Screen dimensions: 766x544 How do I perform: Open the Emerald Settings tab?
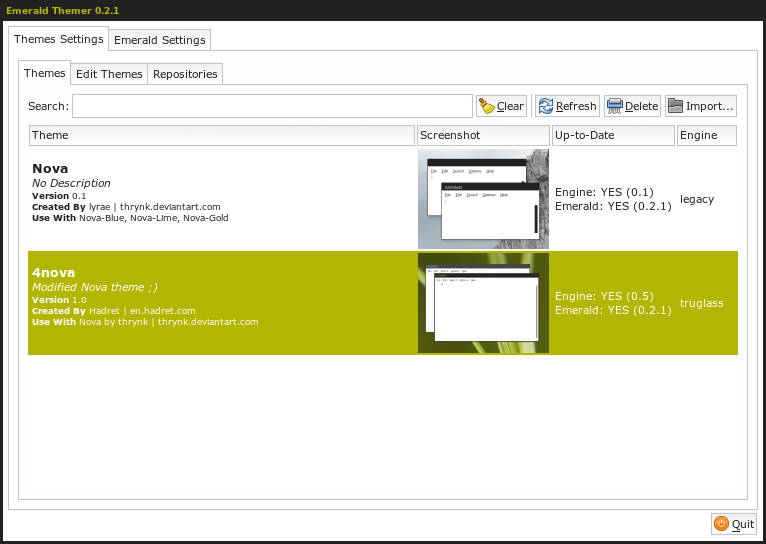tap(160, 40)
